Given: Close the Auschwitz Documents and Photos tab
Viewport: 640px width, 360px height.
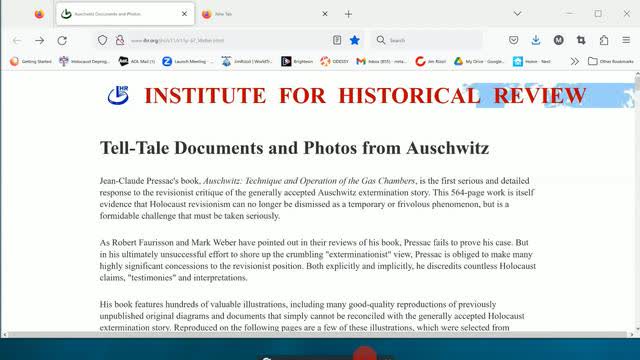Looking at the screenshot, I should click(x=184, y=14).
